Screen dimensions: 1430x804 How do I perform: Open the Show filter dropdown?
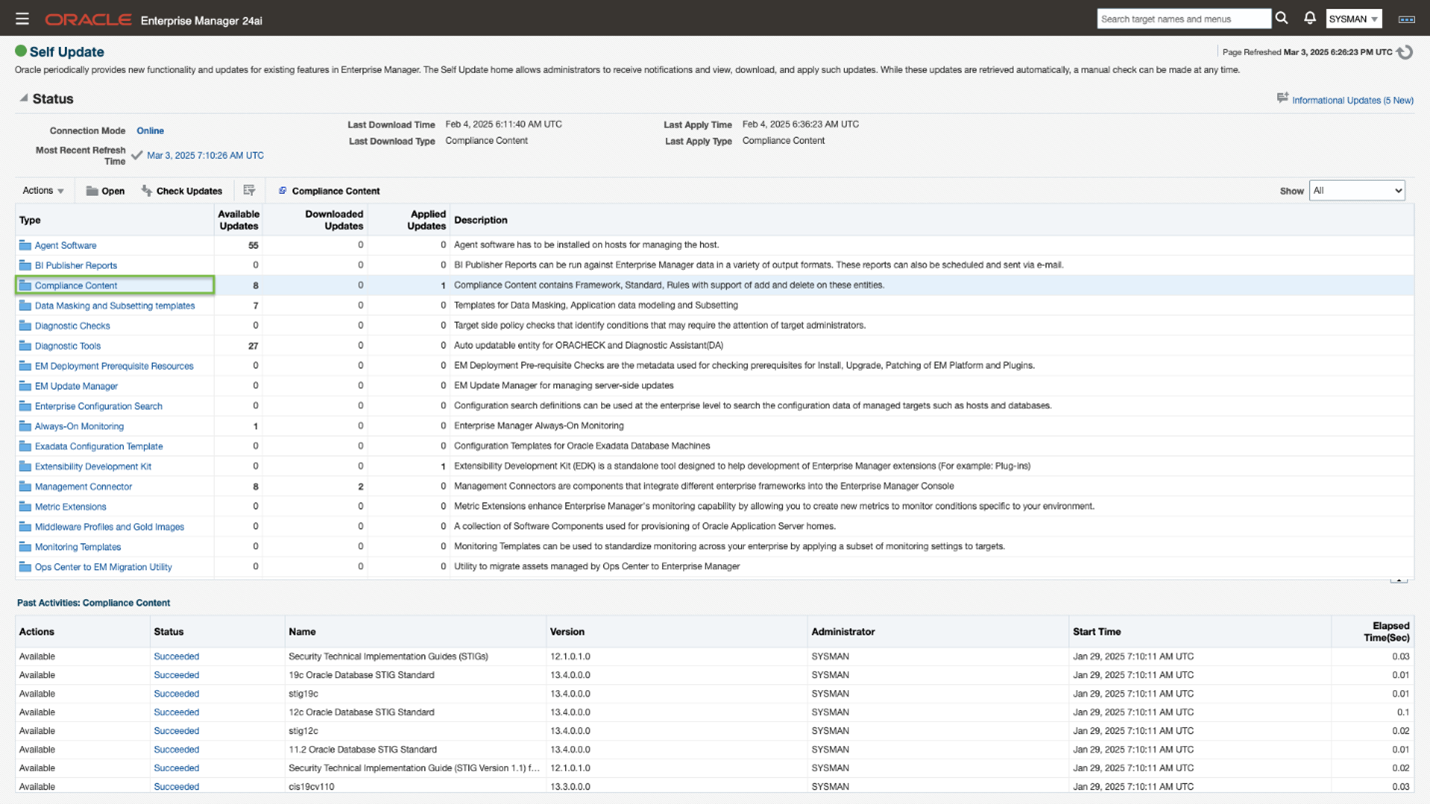tap(1356, 190)
